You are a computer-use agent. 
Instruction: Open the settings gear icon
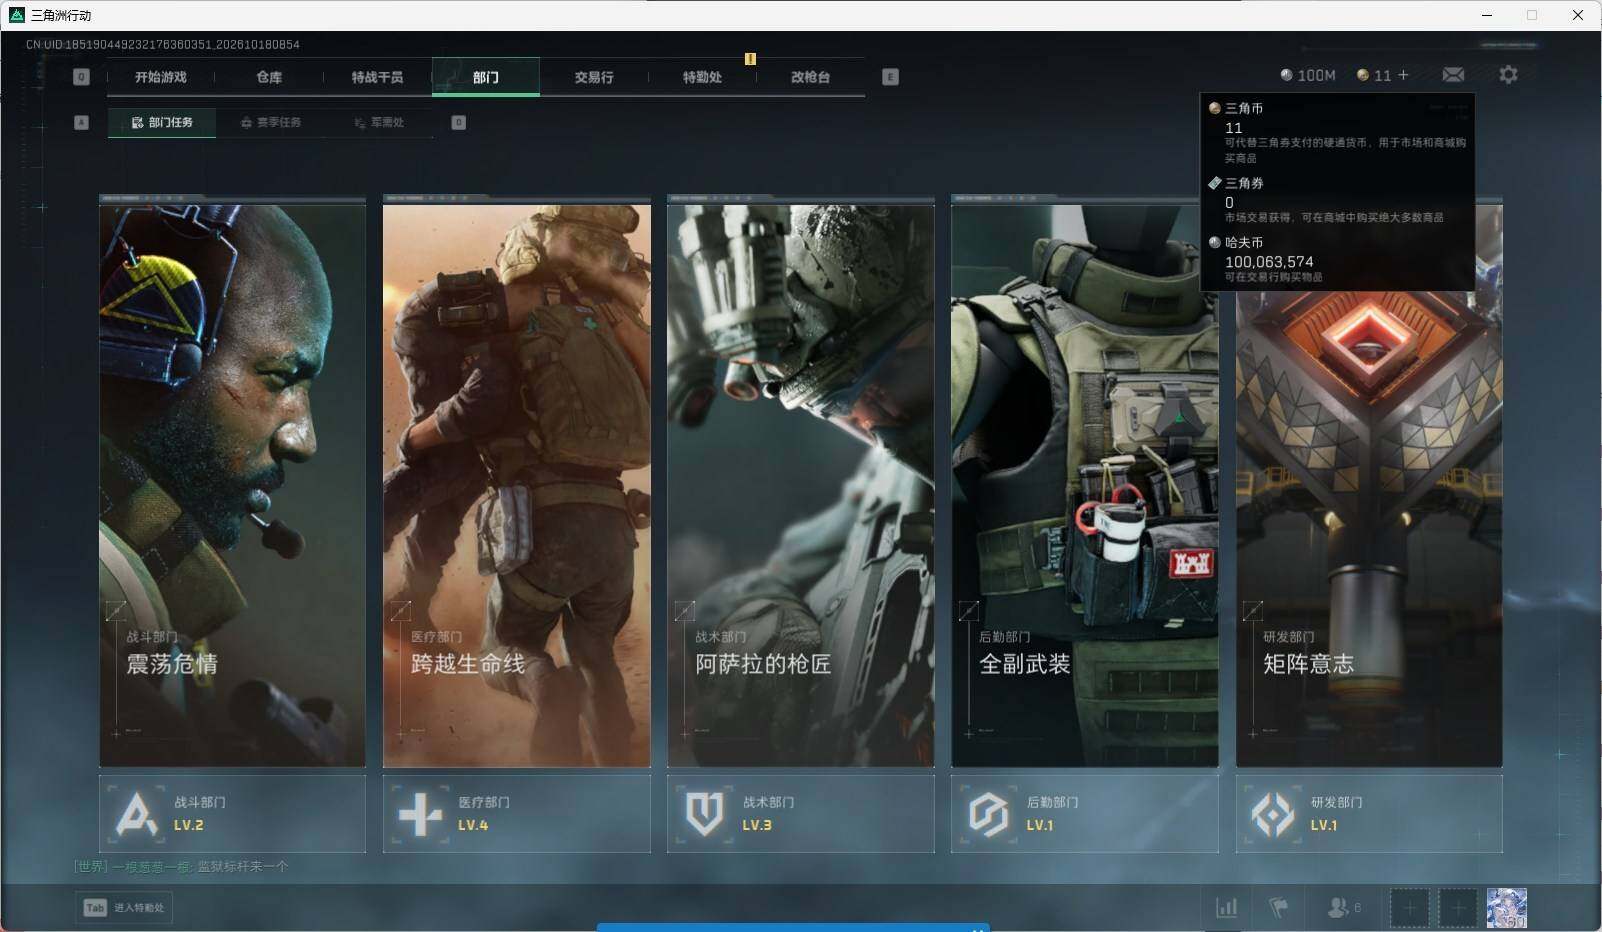(x=1508, y=75)
